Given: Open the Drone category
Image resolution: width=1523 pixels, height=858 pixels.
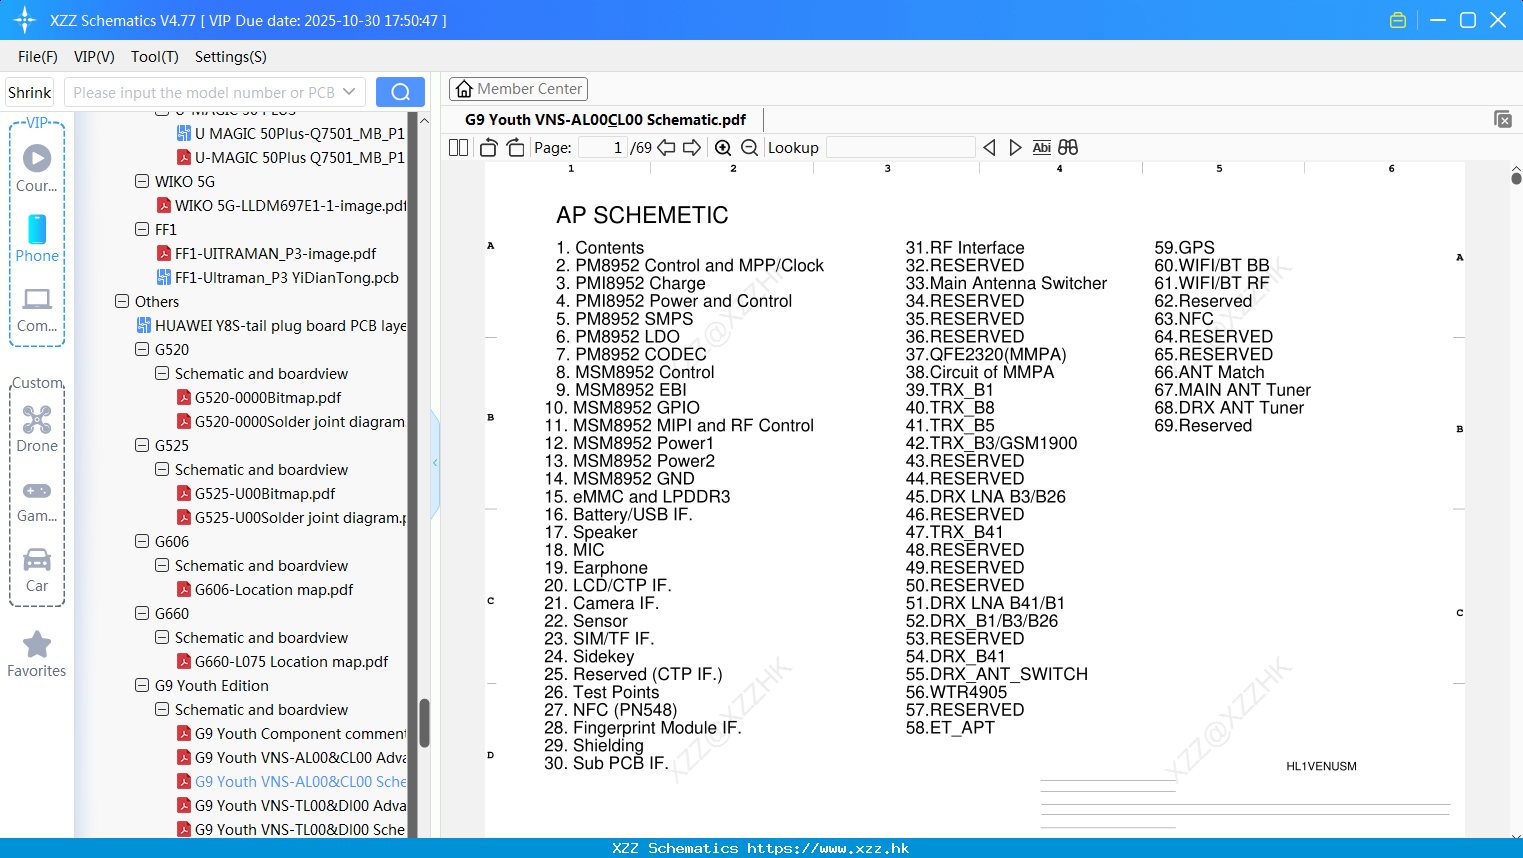Looking at the screenshot, I should tap(37, 428).
